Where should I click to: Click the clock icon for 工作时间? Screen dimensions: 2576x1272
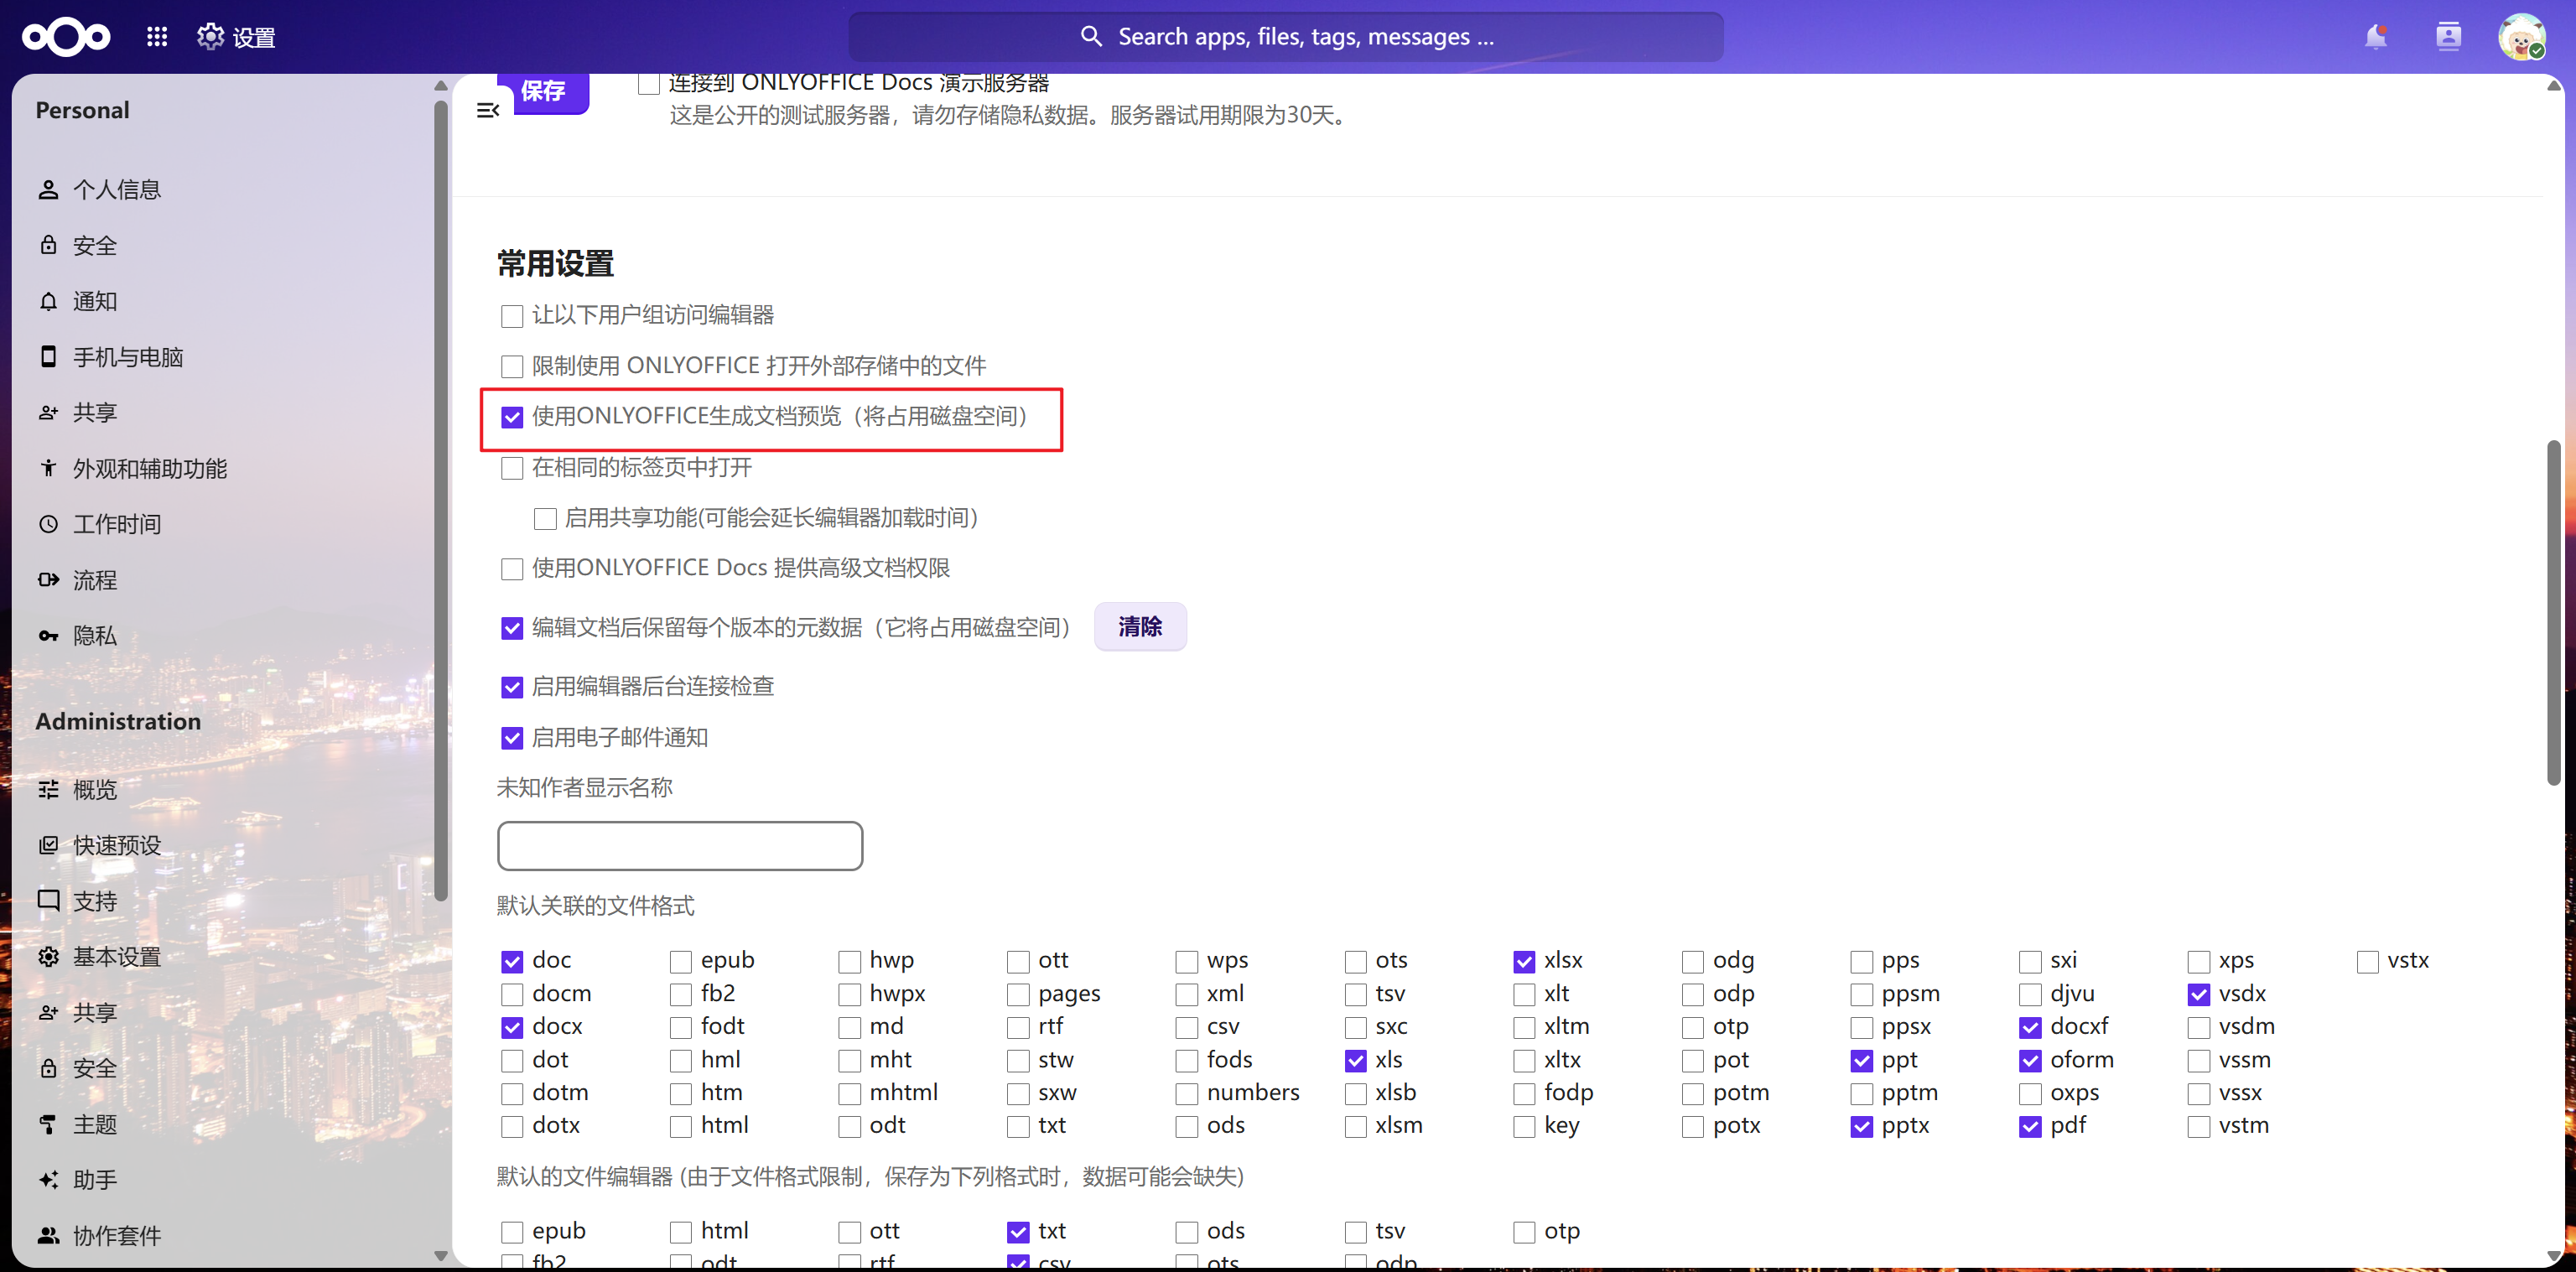point(48,524)
